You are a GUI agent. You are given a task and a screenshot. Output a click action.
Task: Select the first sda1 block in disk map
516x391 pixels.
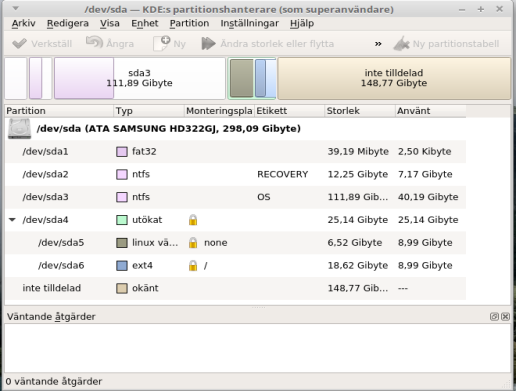click(x=15, y=78)
